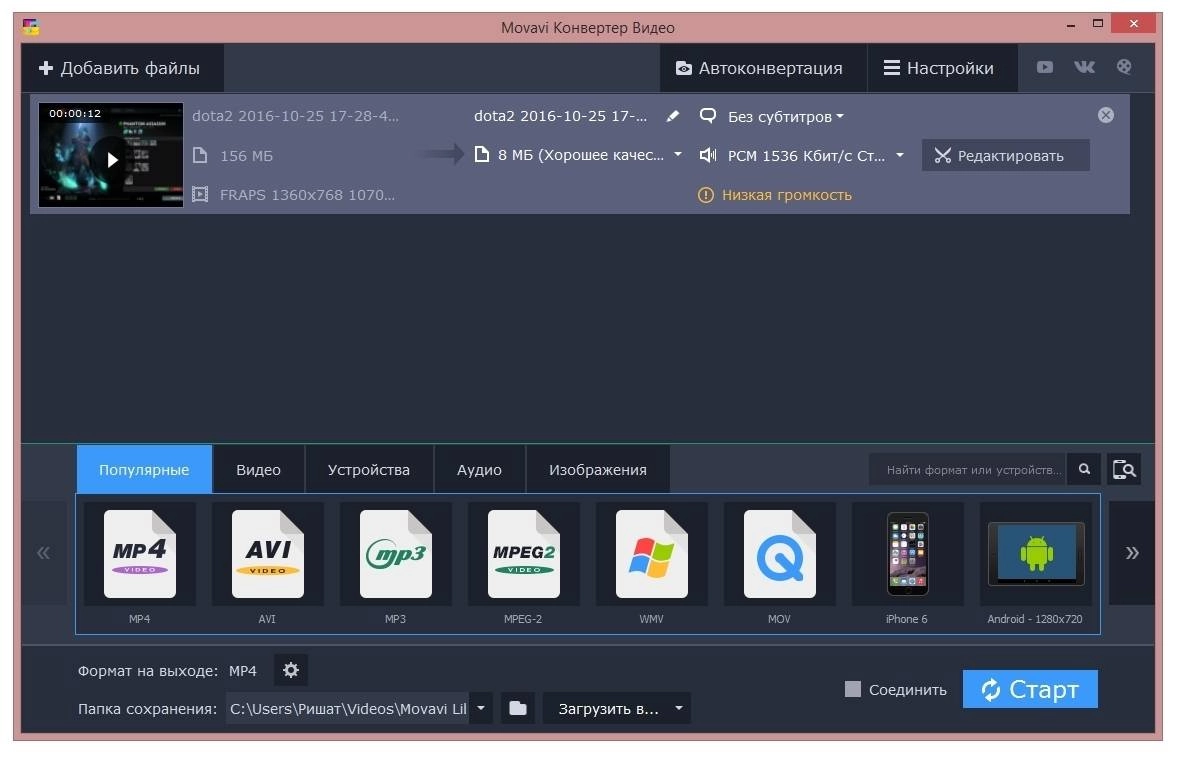
Task: Click the source name dota2 2016-10-25 17-28-4...
Action: coord(295,116)
